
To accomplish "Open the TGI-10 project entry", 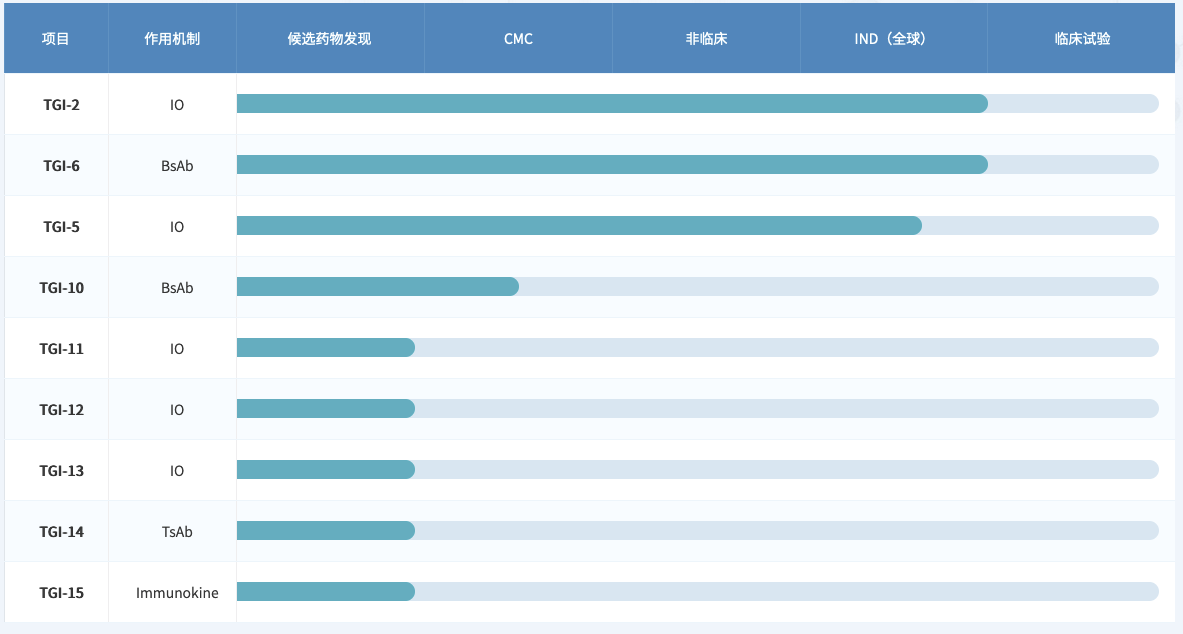I will [56, 287].
